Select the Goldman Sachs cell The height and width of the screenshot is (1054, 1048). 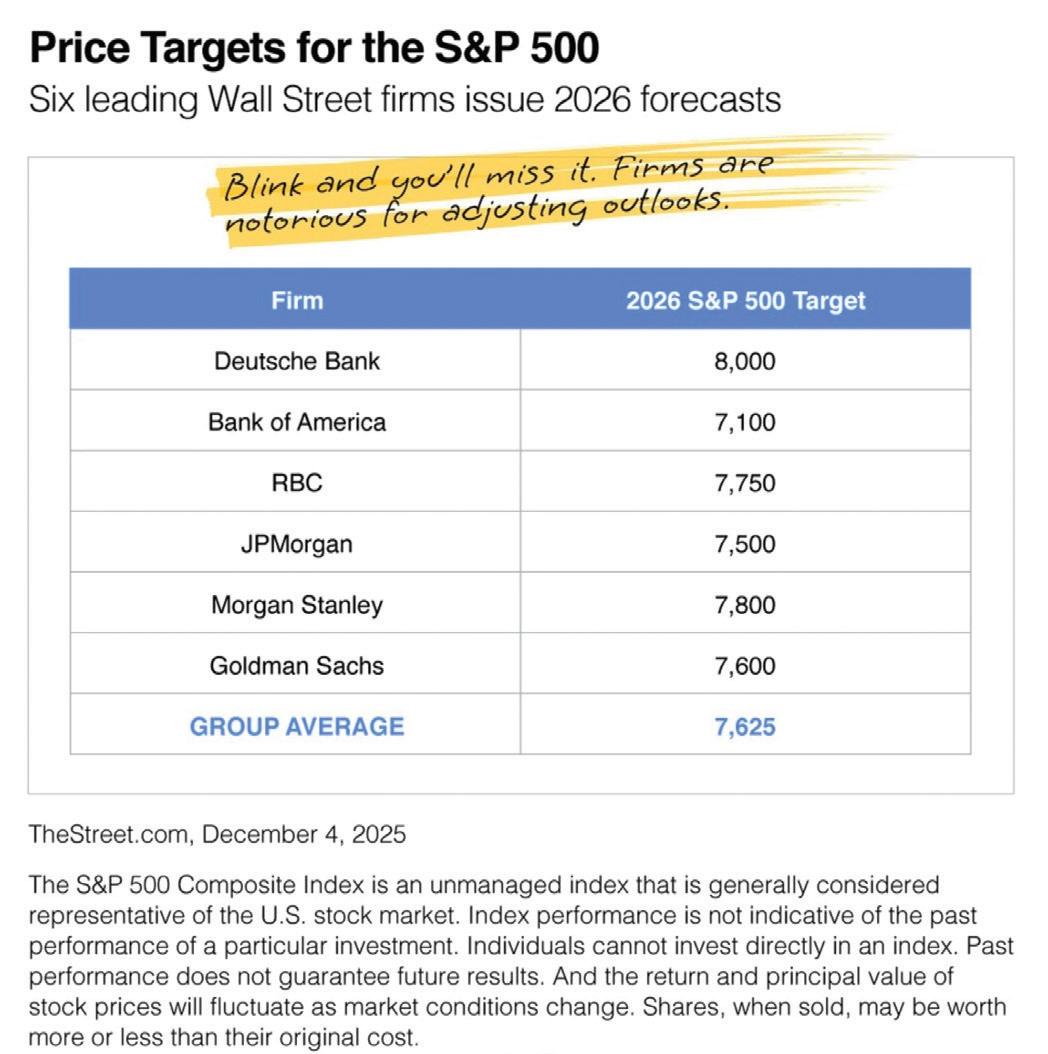(x=296, y=665)
